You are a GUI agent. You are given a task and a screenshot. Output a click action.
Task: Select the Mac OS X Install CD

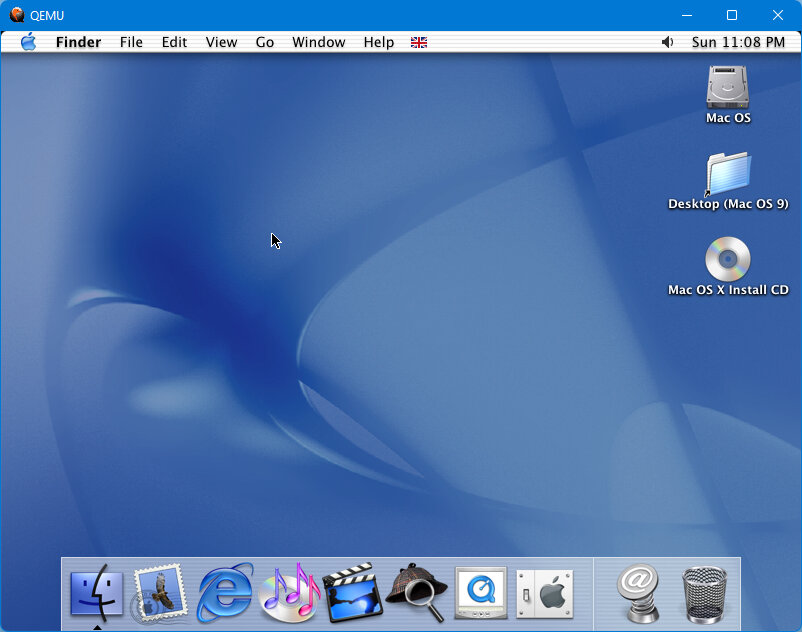[727, 259]
